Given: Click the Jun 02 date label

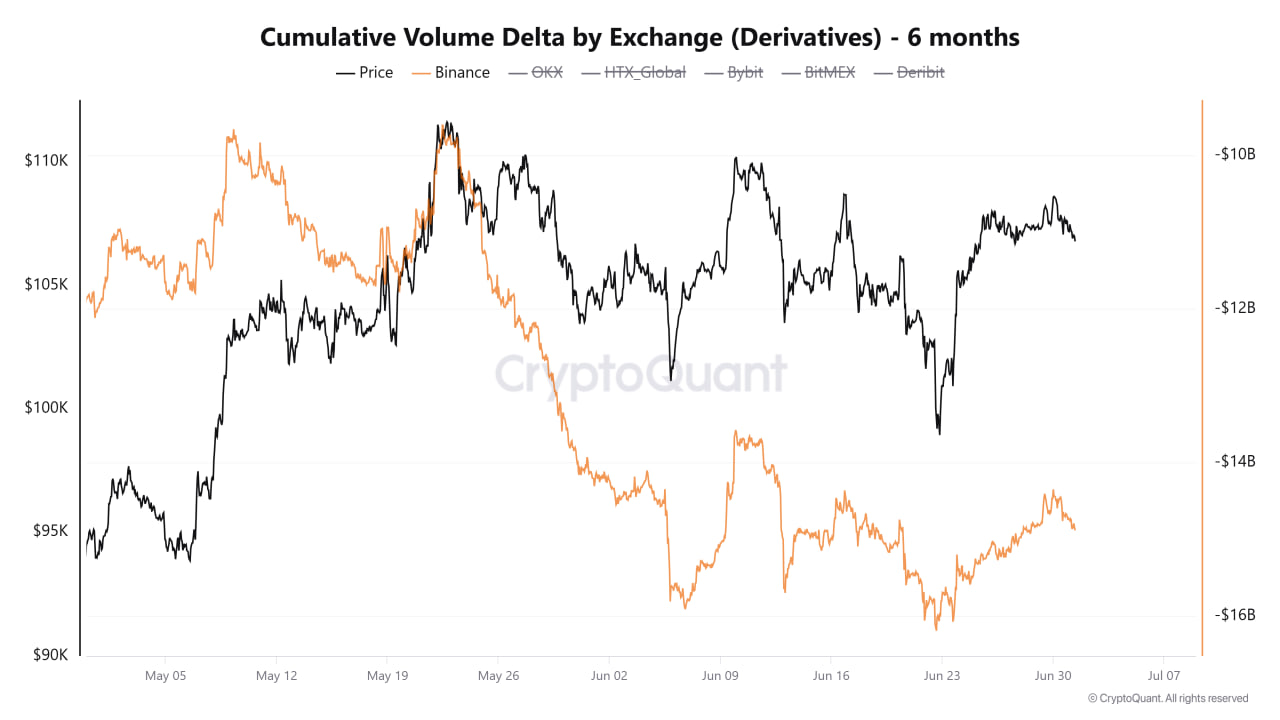Looking at the screenshot, I should [x=609, y=676].
